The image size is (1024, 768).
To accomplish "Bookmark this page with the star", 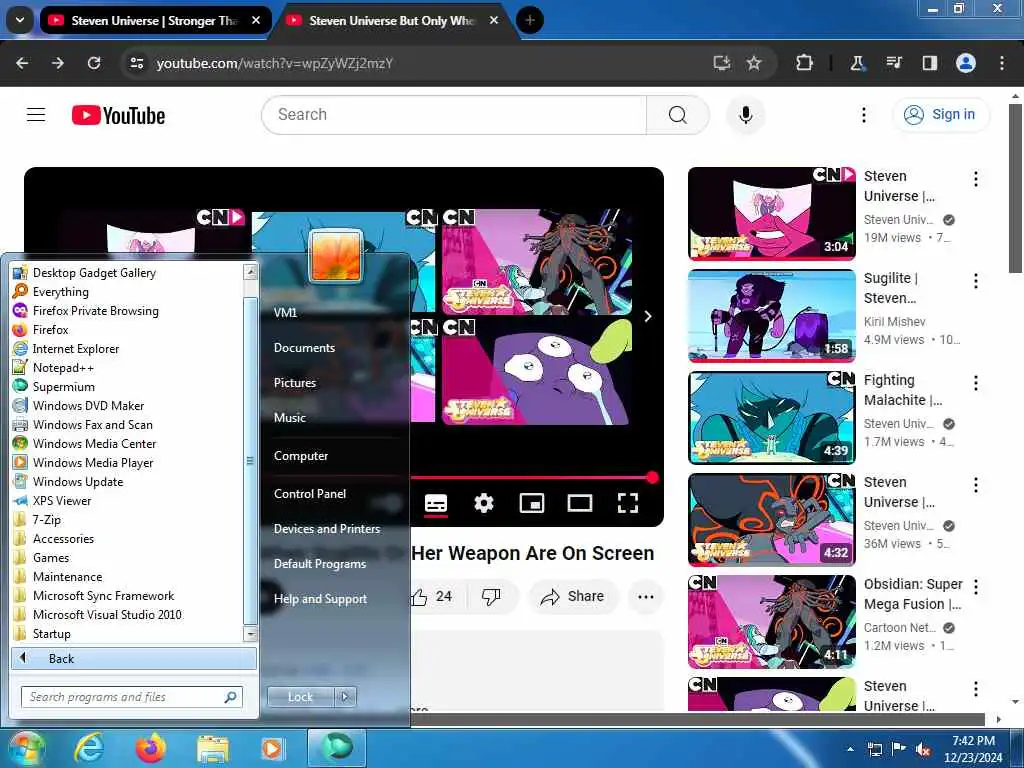I will pyautogui.click(x=754, y=63).
